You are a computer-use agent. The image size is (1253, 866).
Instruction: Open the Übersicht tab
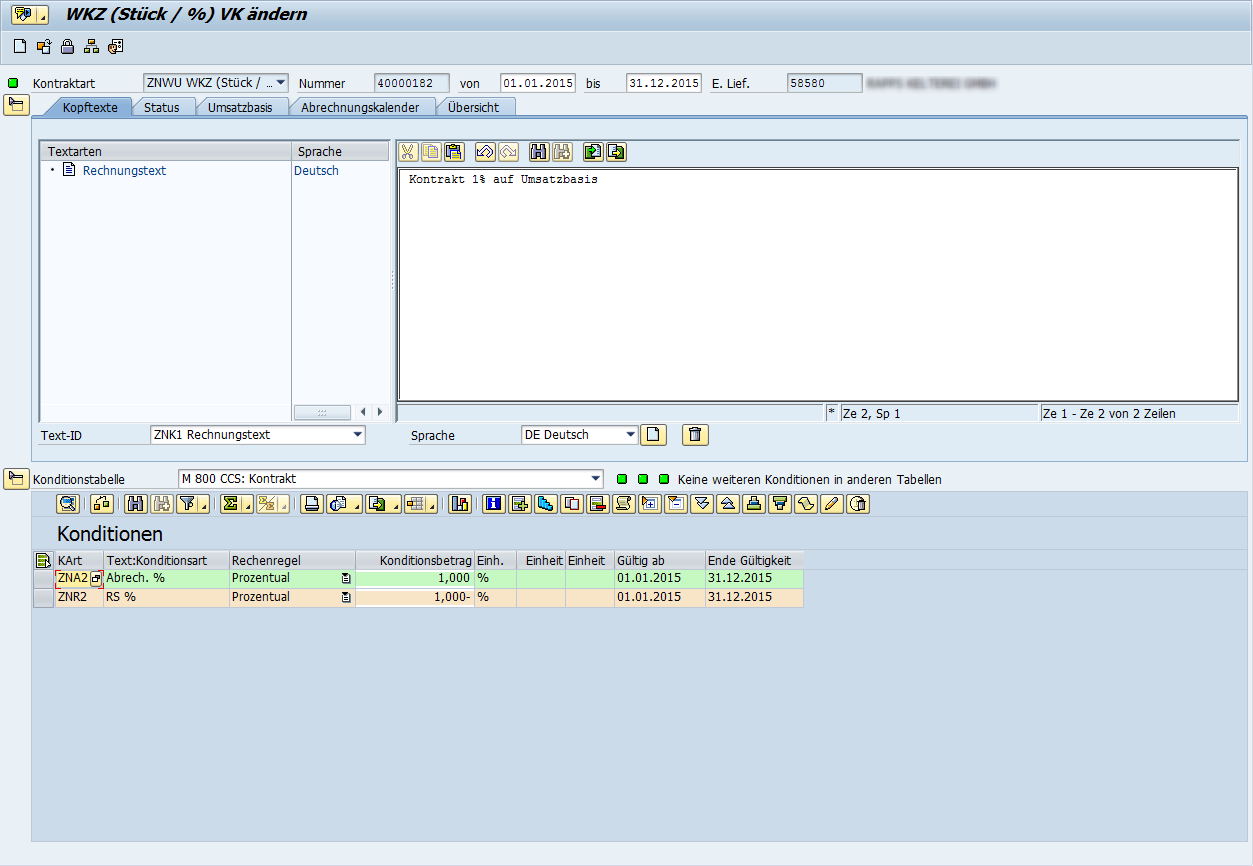point(473,107)
